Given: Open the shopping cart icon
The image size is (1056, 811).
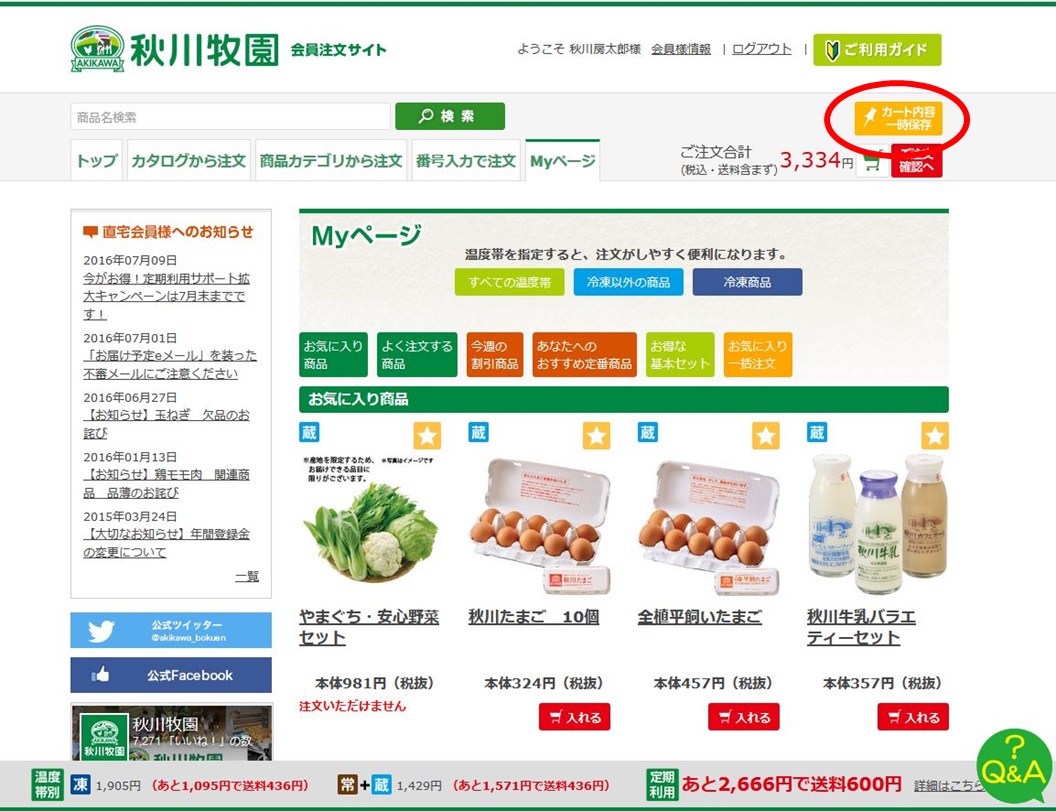Looking at the screenshot, I should click(x=873, y=163).
